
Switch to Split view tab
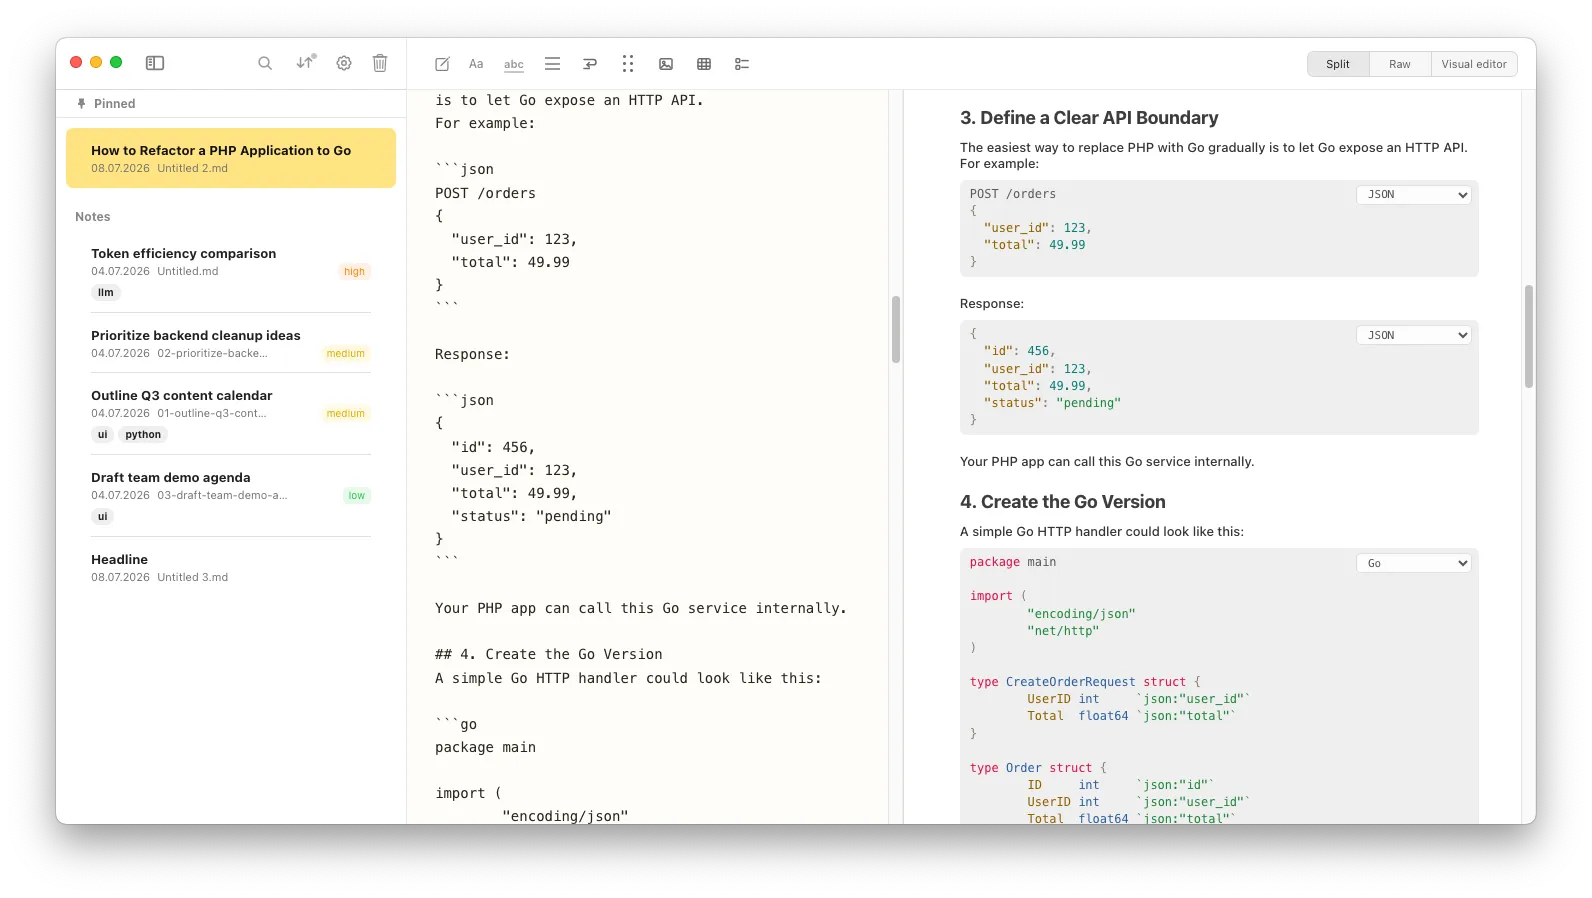point(1338,64)
